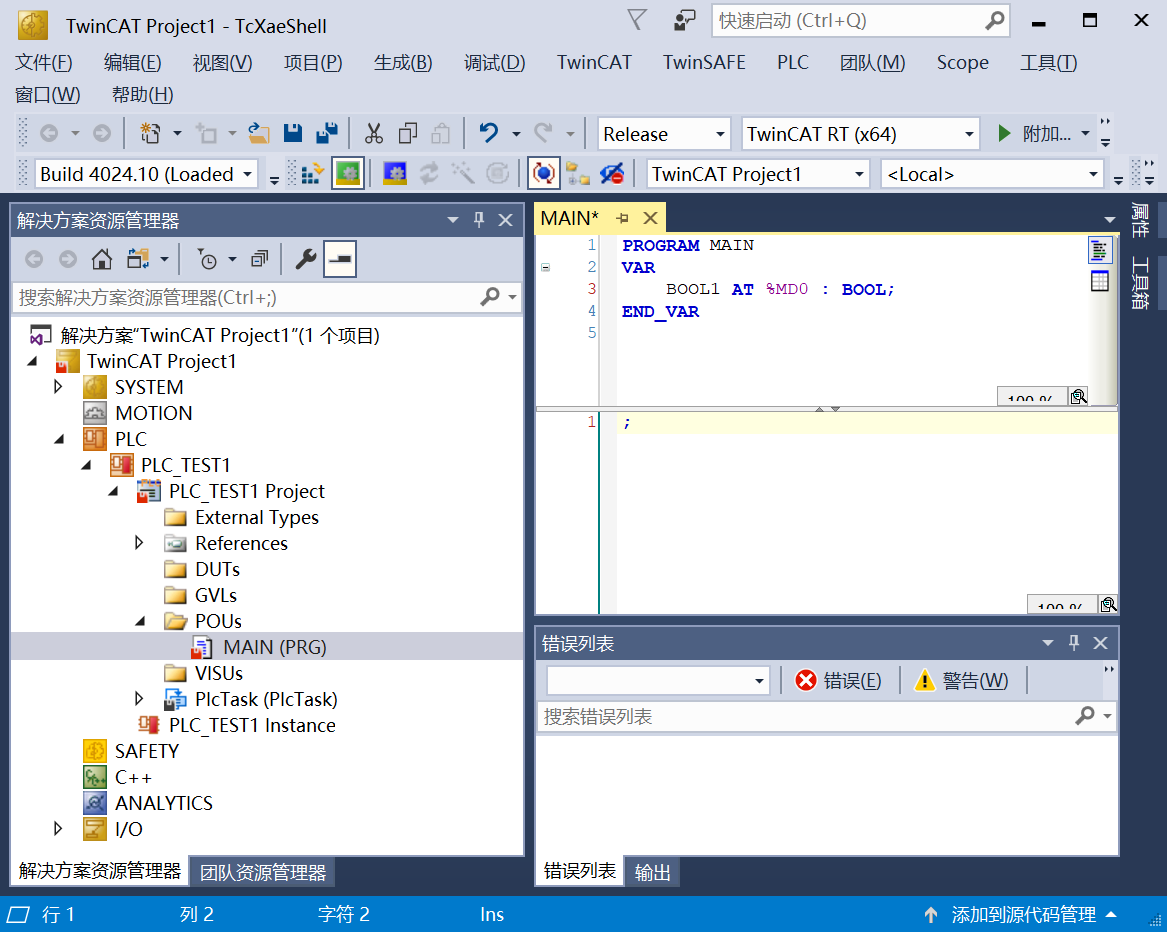This screenshot has width=1167, height=932.
Task: Expand the I/O tree node
Action: (58, 829)
